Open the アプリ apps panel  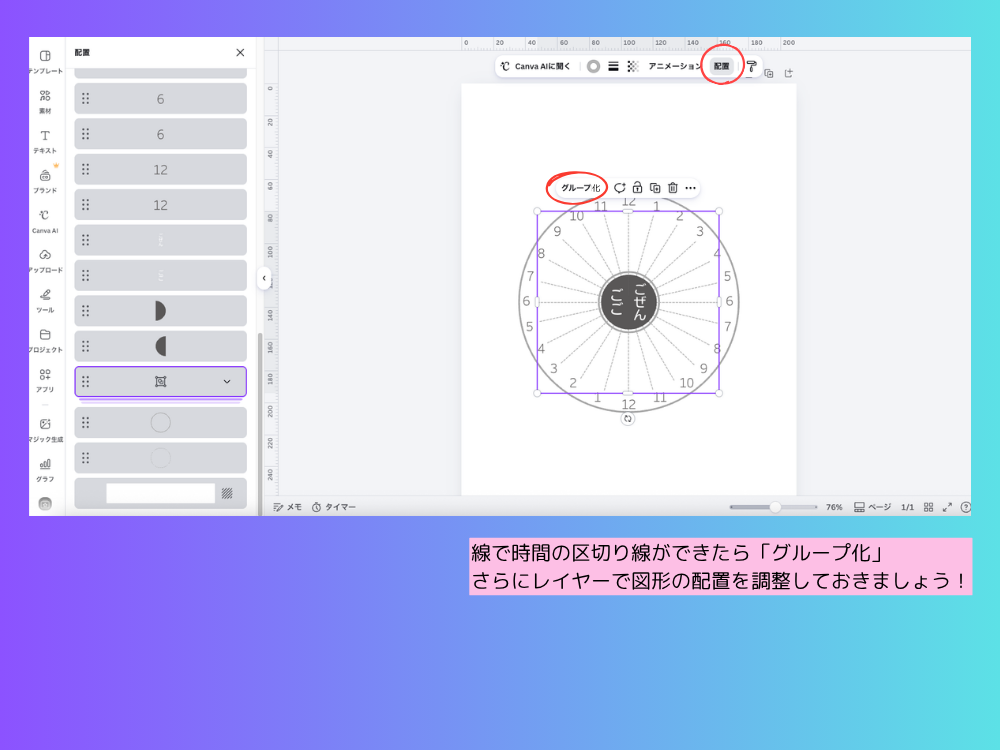coord(45,379)
